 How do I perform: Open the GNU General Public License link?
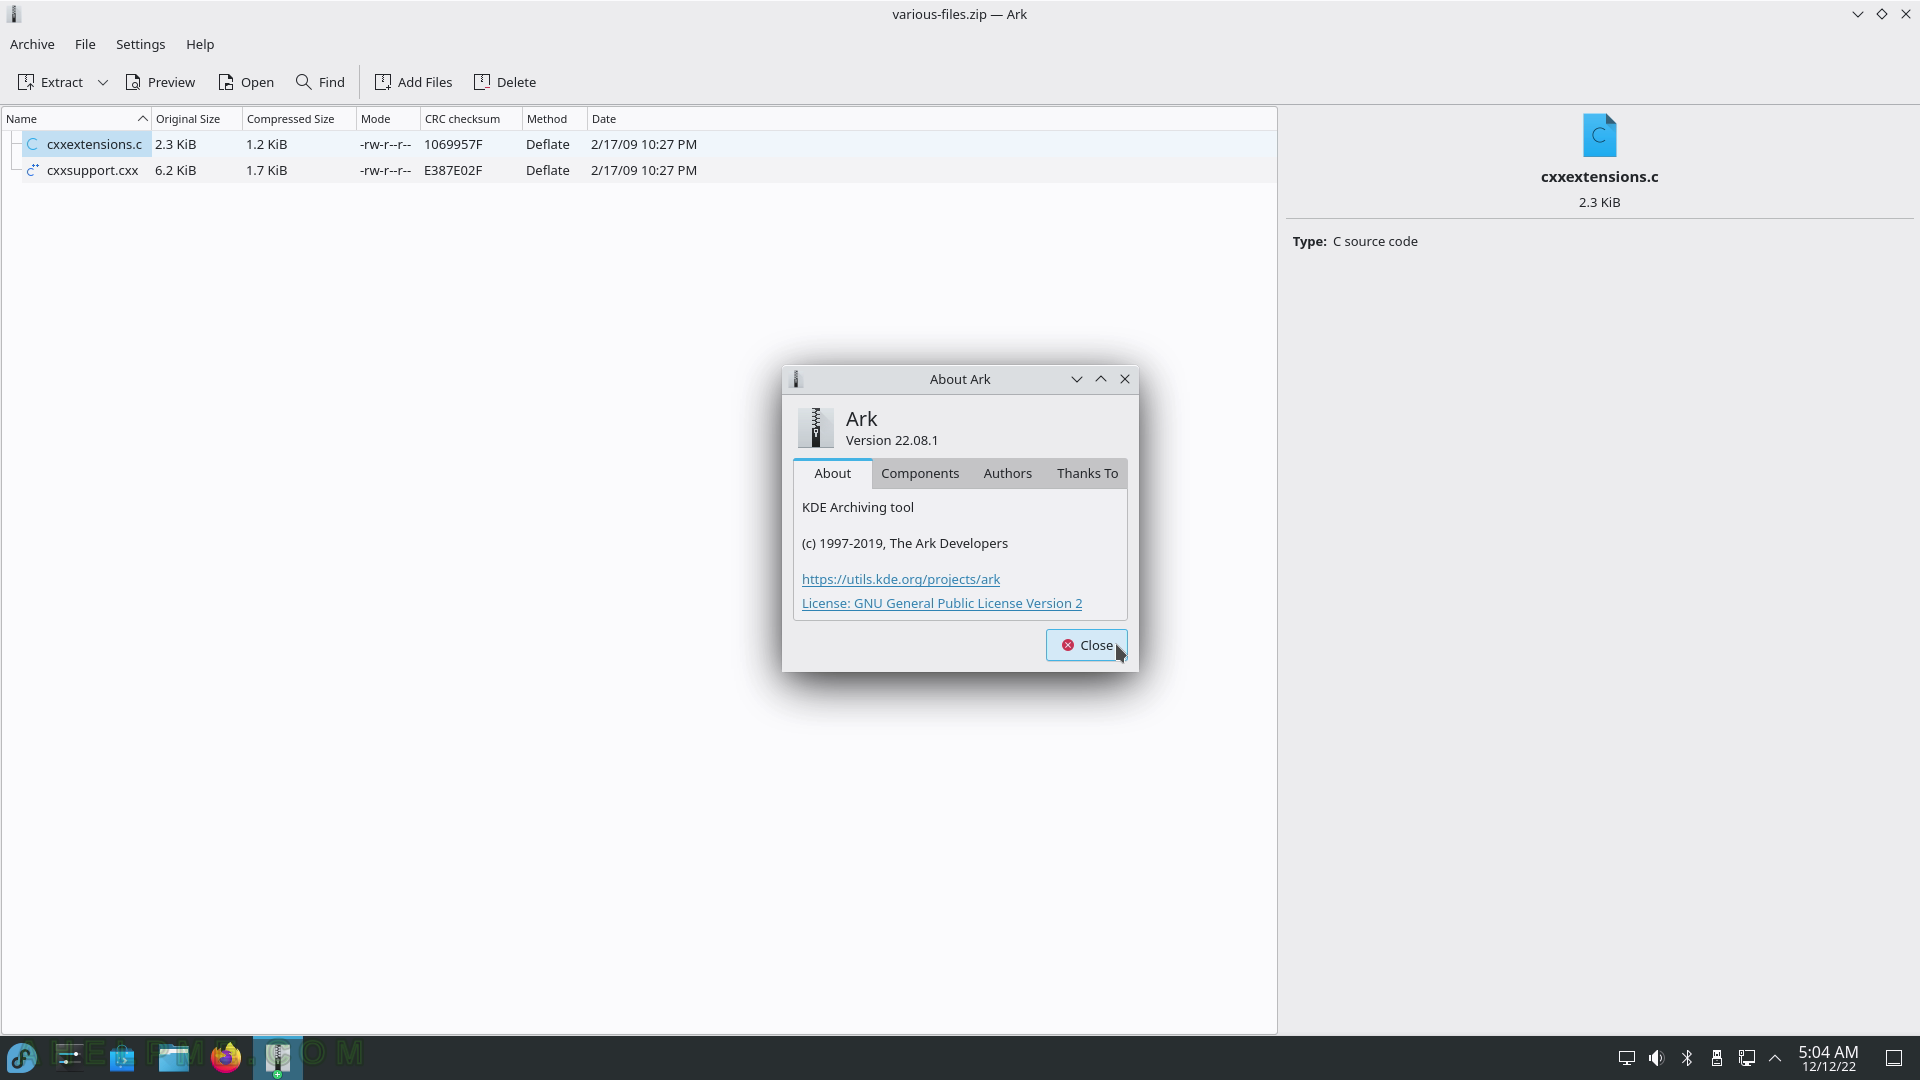coord(942,603)
